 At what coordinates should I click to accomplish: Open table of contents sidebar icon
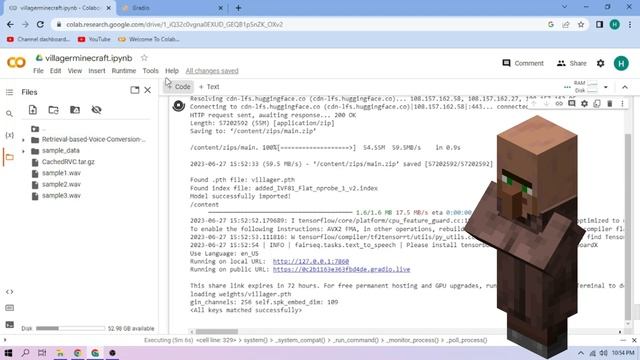pyautogui.click(x=9, y=92)
